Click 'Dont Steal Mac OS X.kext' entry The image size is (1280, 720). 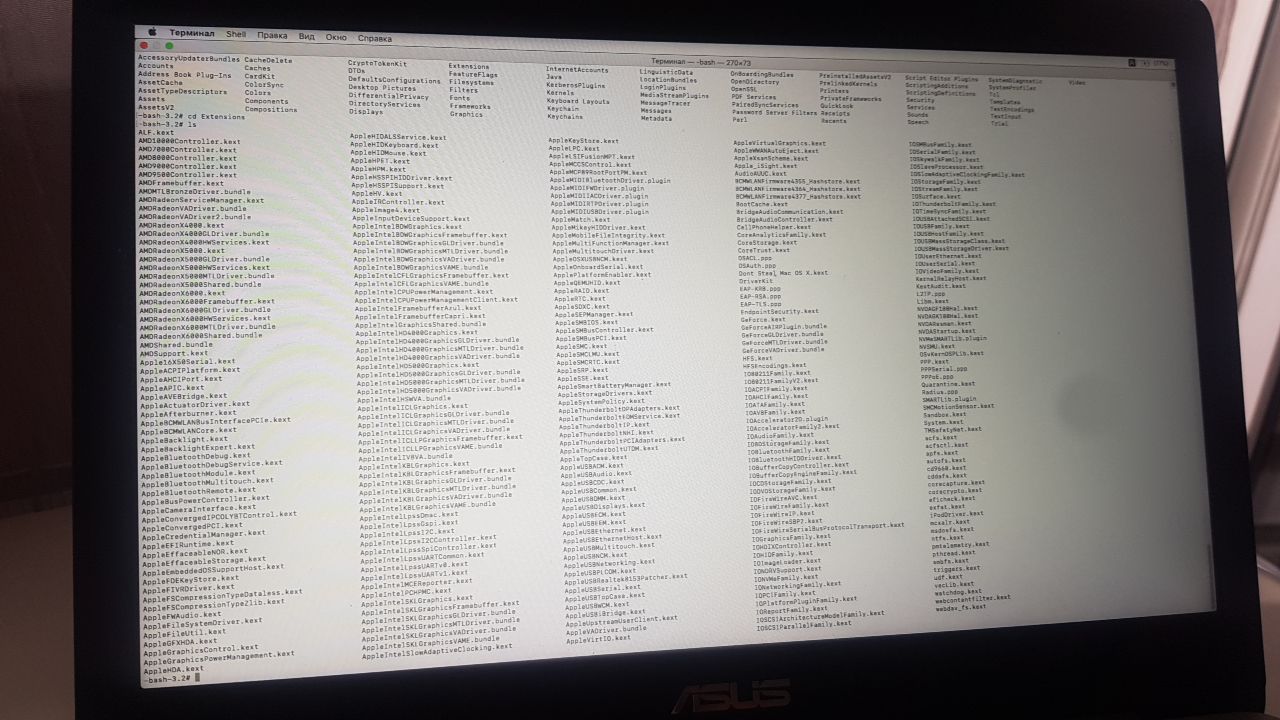(x=784, y=272)
